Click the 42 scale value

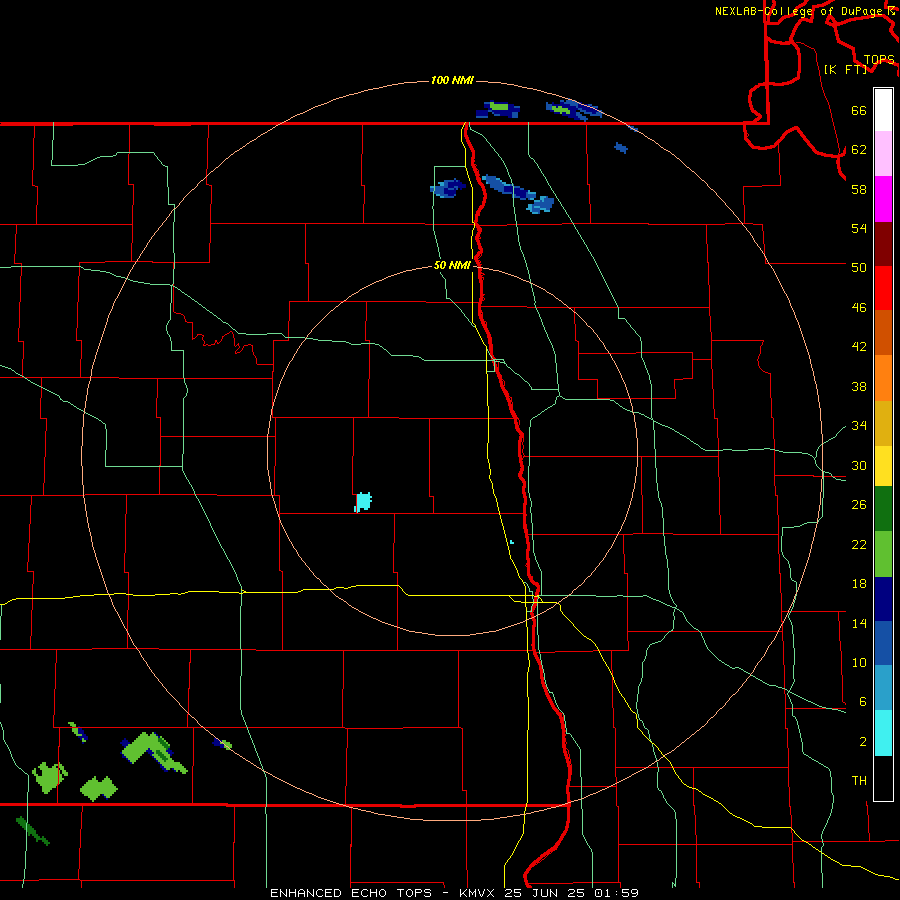[859, 347]
